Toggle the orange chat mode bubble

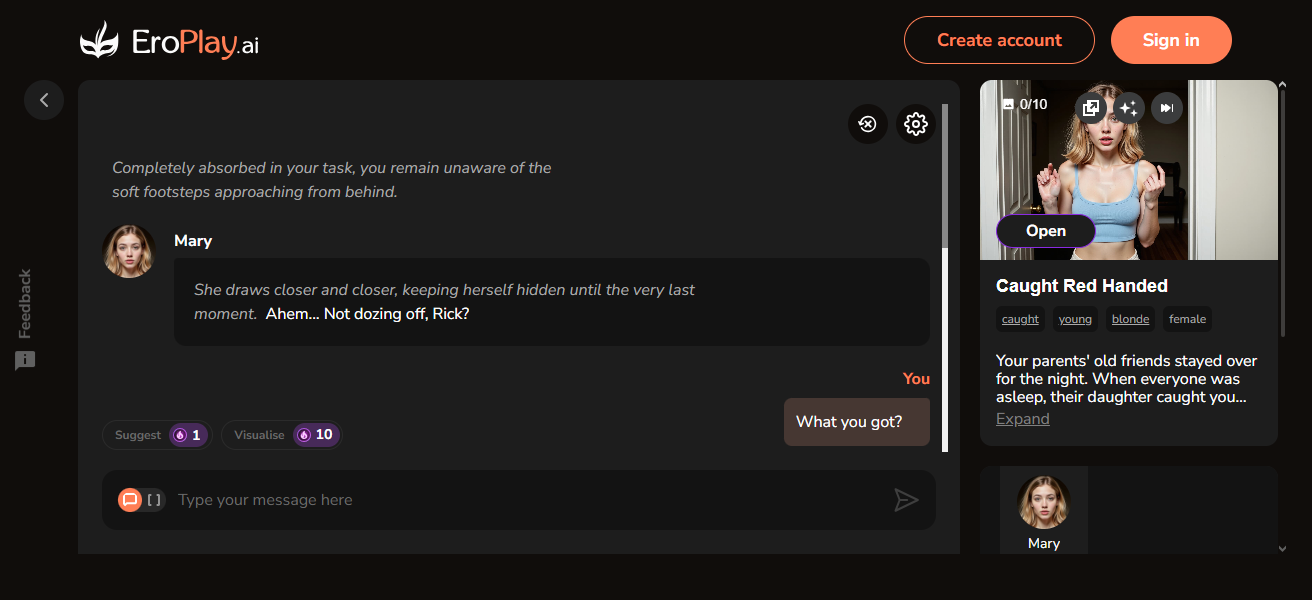click(x=130, y=500)
